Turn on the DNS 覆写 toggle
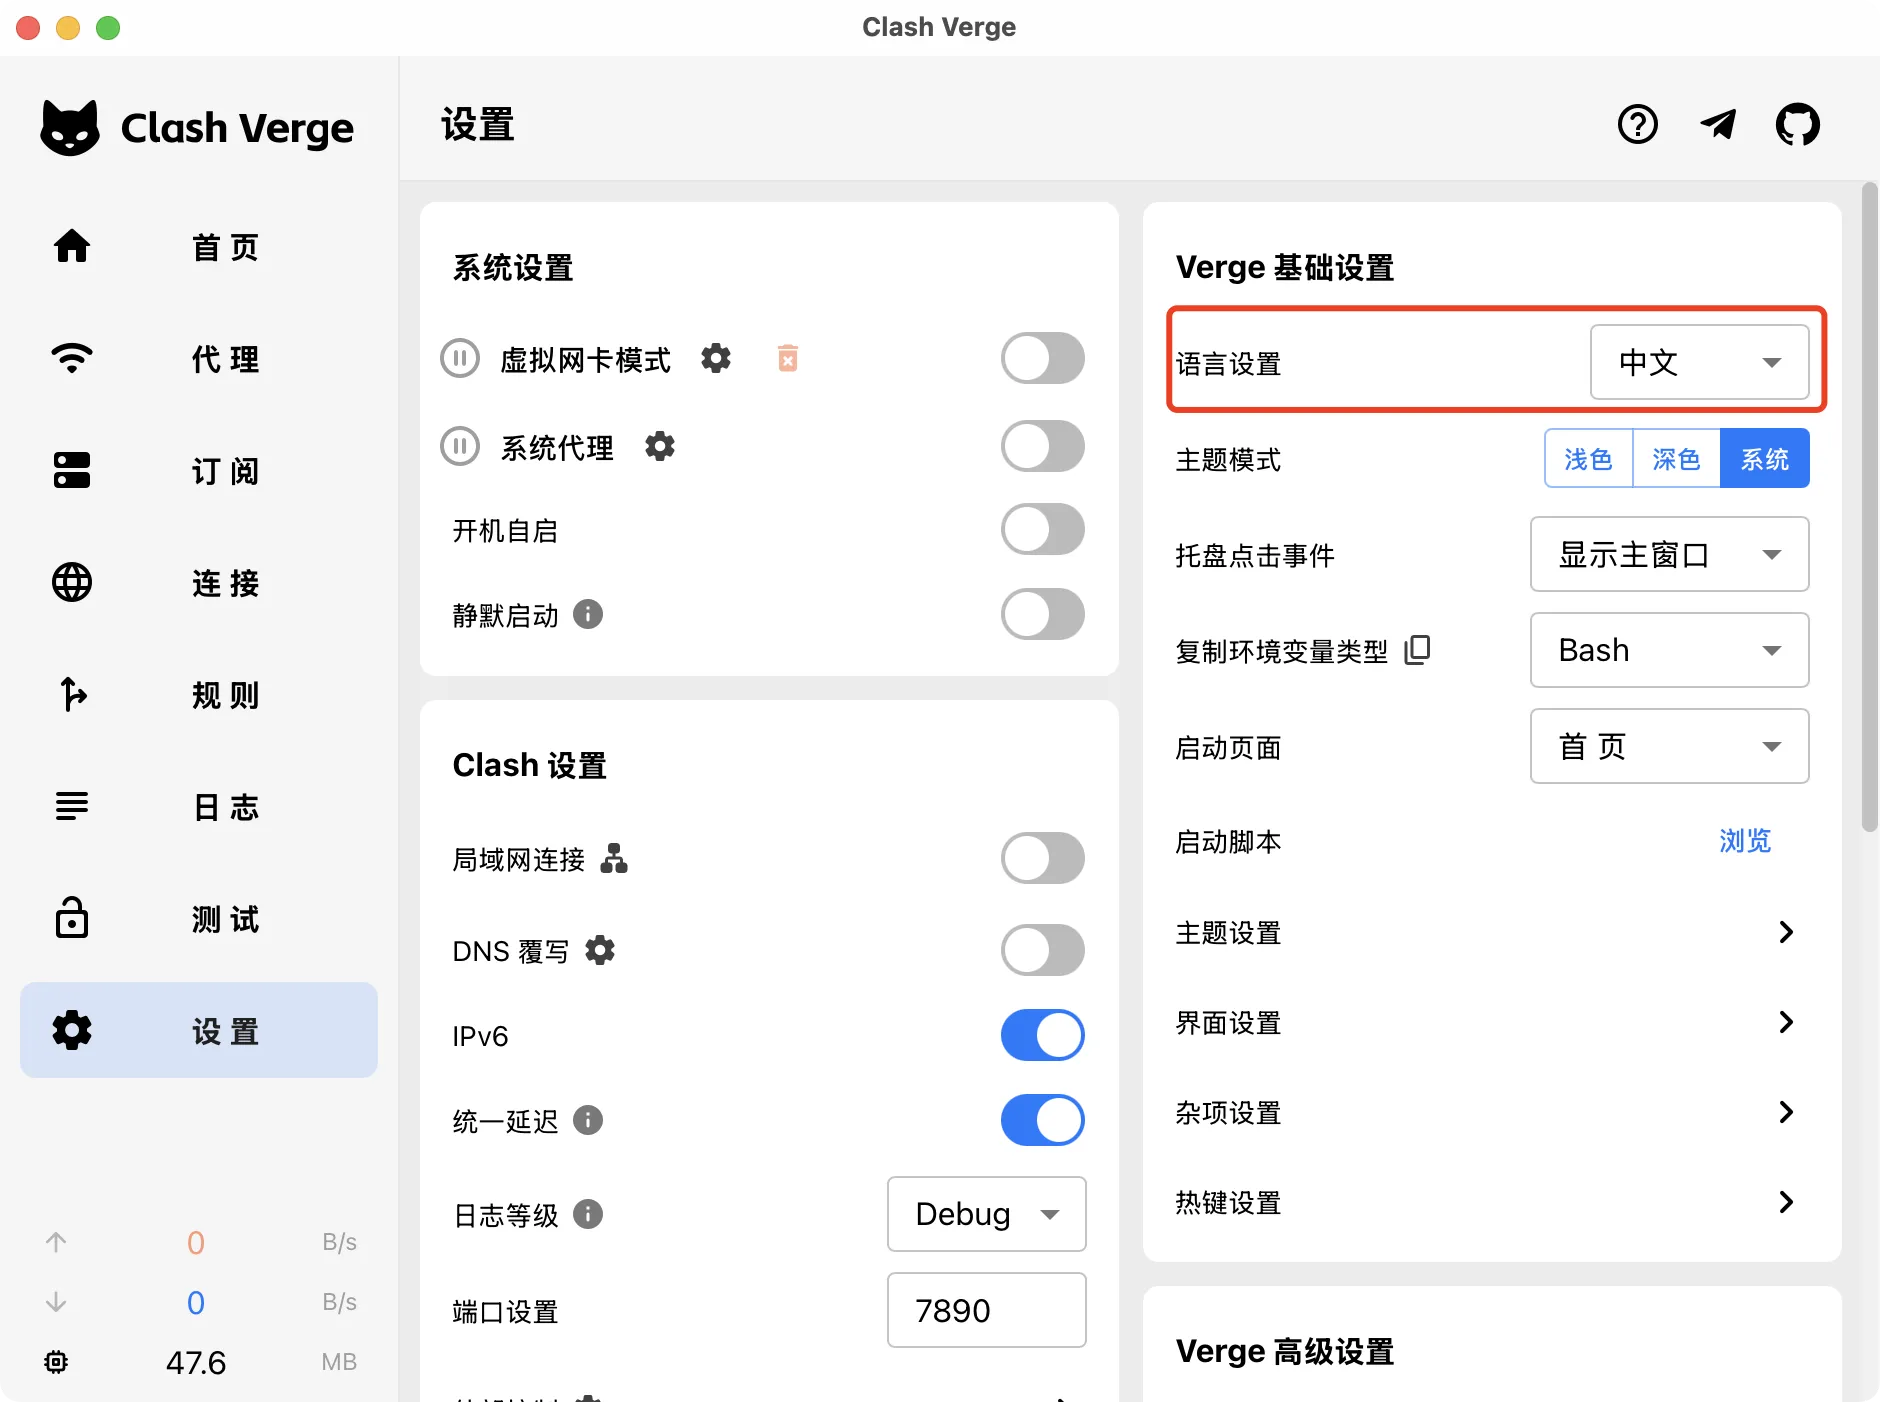The image size is (1880, 1402). click(1042, 951)
